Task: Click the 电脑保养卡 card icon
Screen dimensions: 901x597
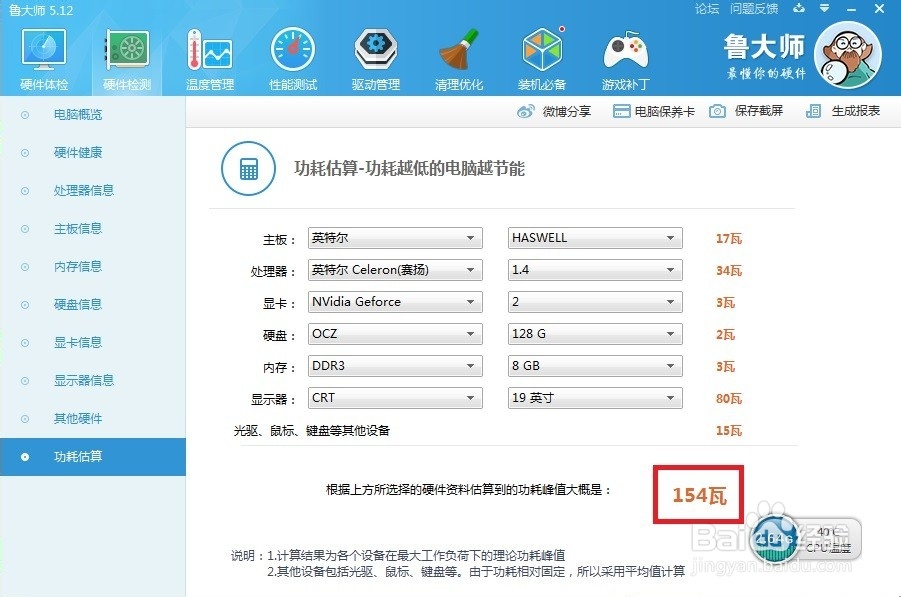Action: click(621, 111)
